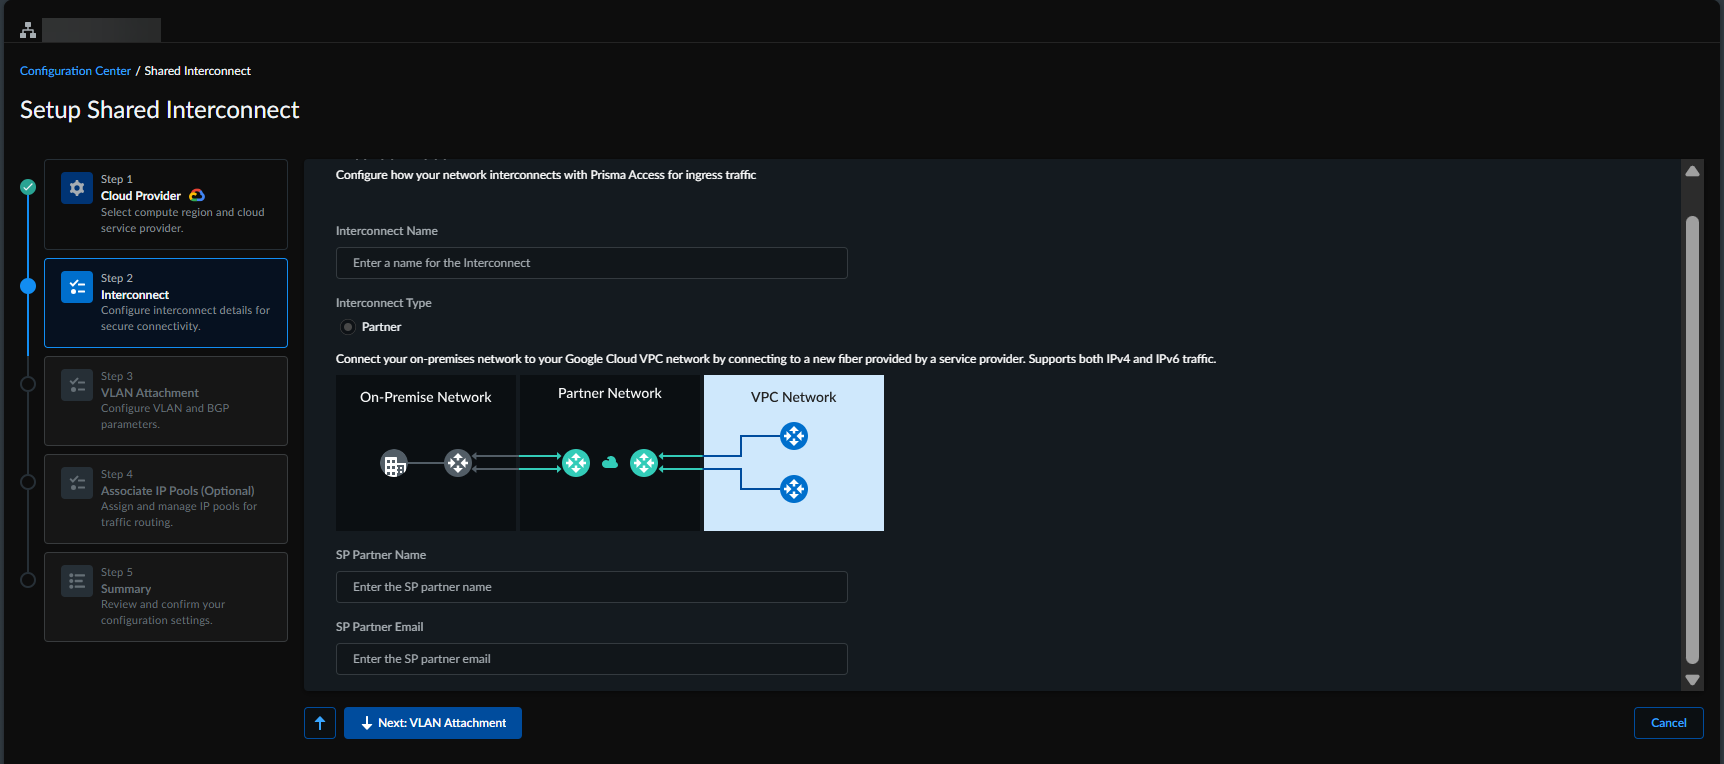
Task: Open Step 1 Cloud Provider in the wizard
Action: coord(166,205)
